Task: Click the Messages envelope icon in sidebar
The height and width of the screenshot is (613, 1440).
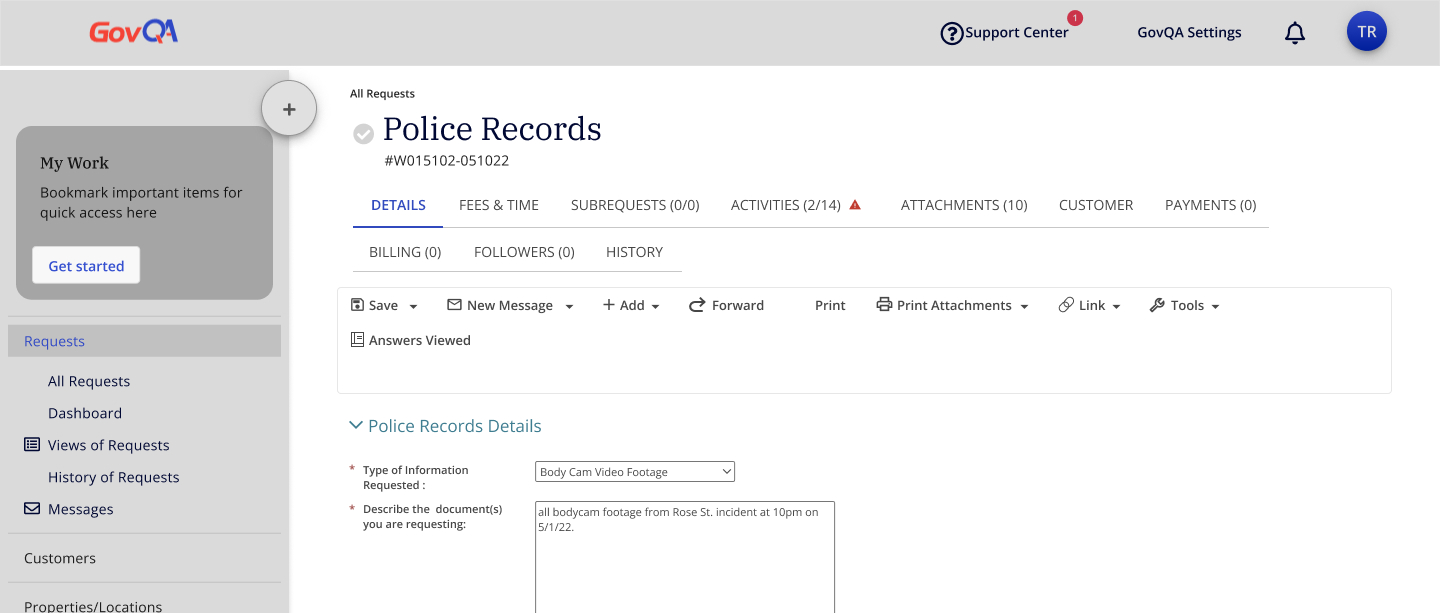Action: (32, 509)
